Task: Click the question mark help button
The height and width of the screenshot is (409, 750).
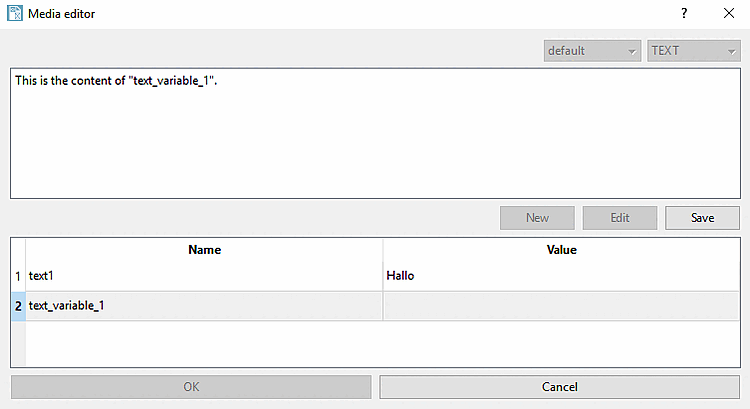Action: [684, 14]
